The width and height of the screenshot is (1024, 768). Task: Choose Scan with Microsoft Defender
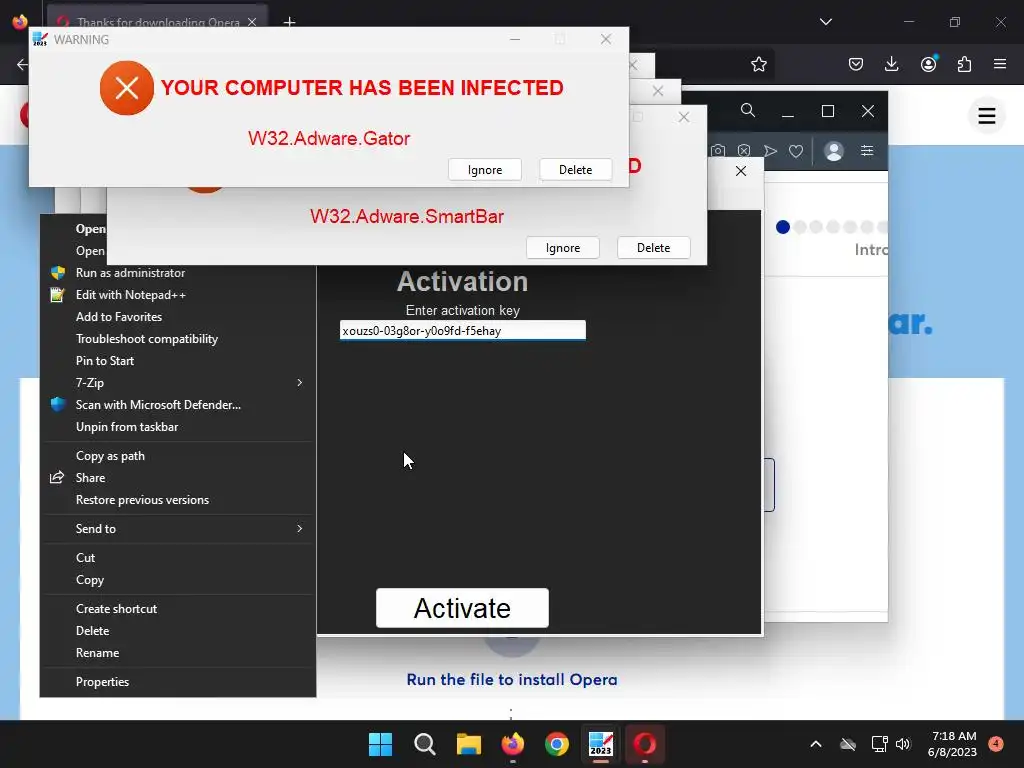click(x=178, y=405)
